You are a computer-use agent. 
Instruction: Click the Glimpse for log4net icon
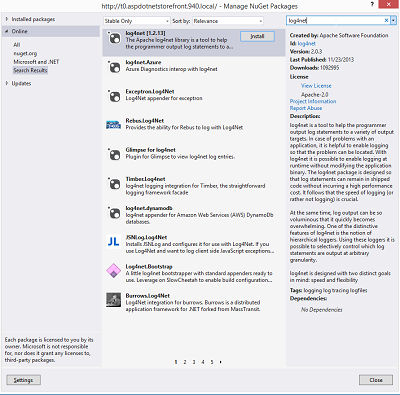click(x=114, y=154)
